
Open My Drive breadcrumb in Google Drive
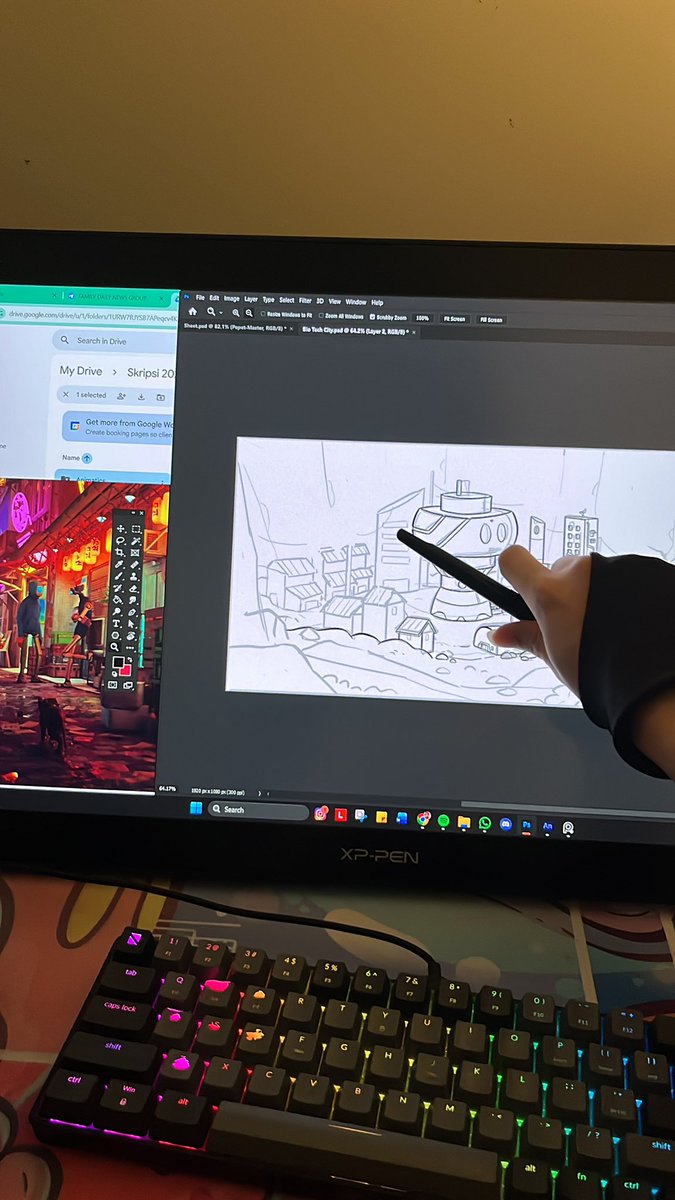point(81,371)
